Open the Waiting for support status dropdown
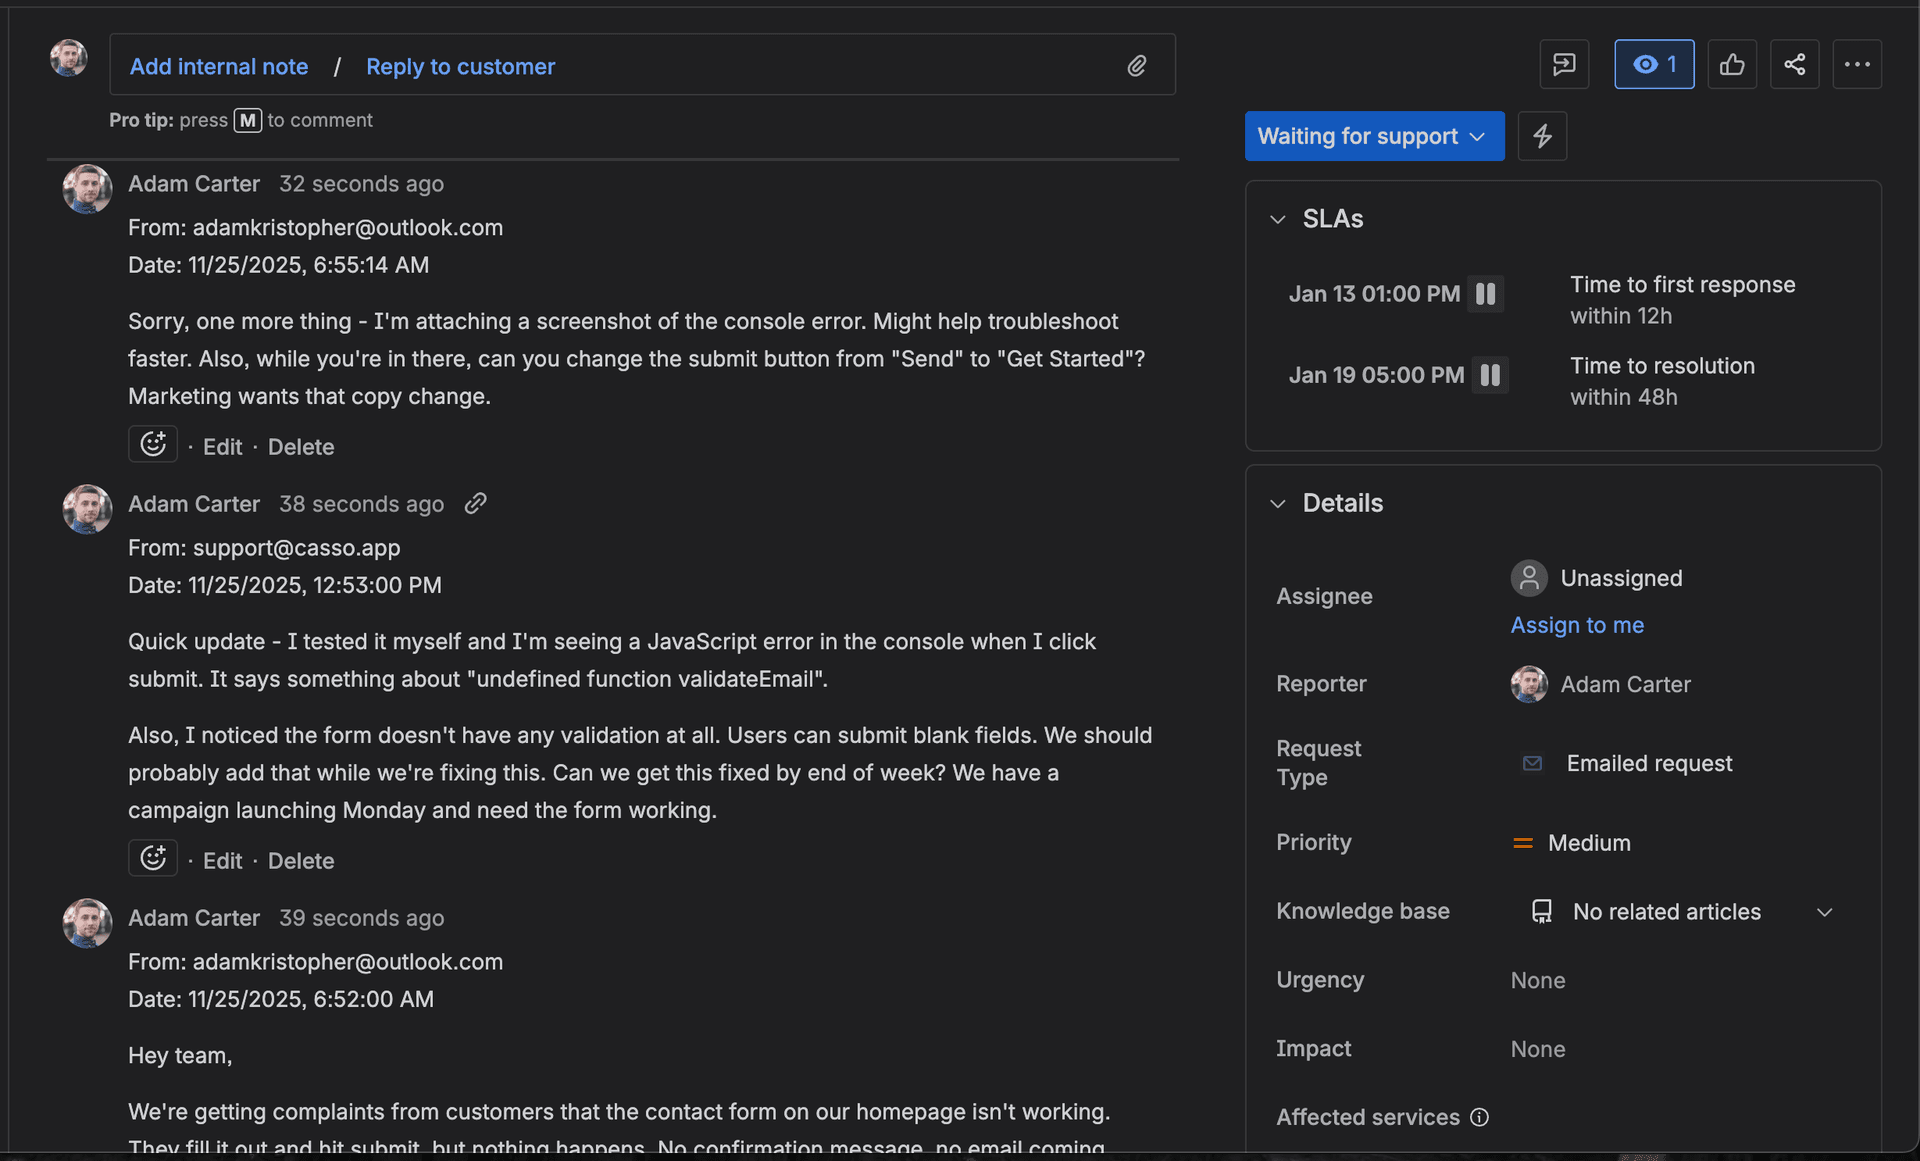This screenshot has width=1920, height=1161. (x=1374, y=136)
